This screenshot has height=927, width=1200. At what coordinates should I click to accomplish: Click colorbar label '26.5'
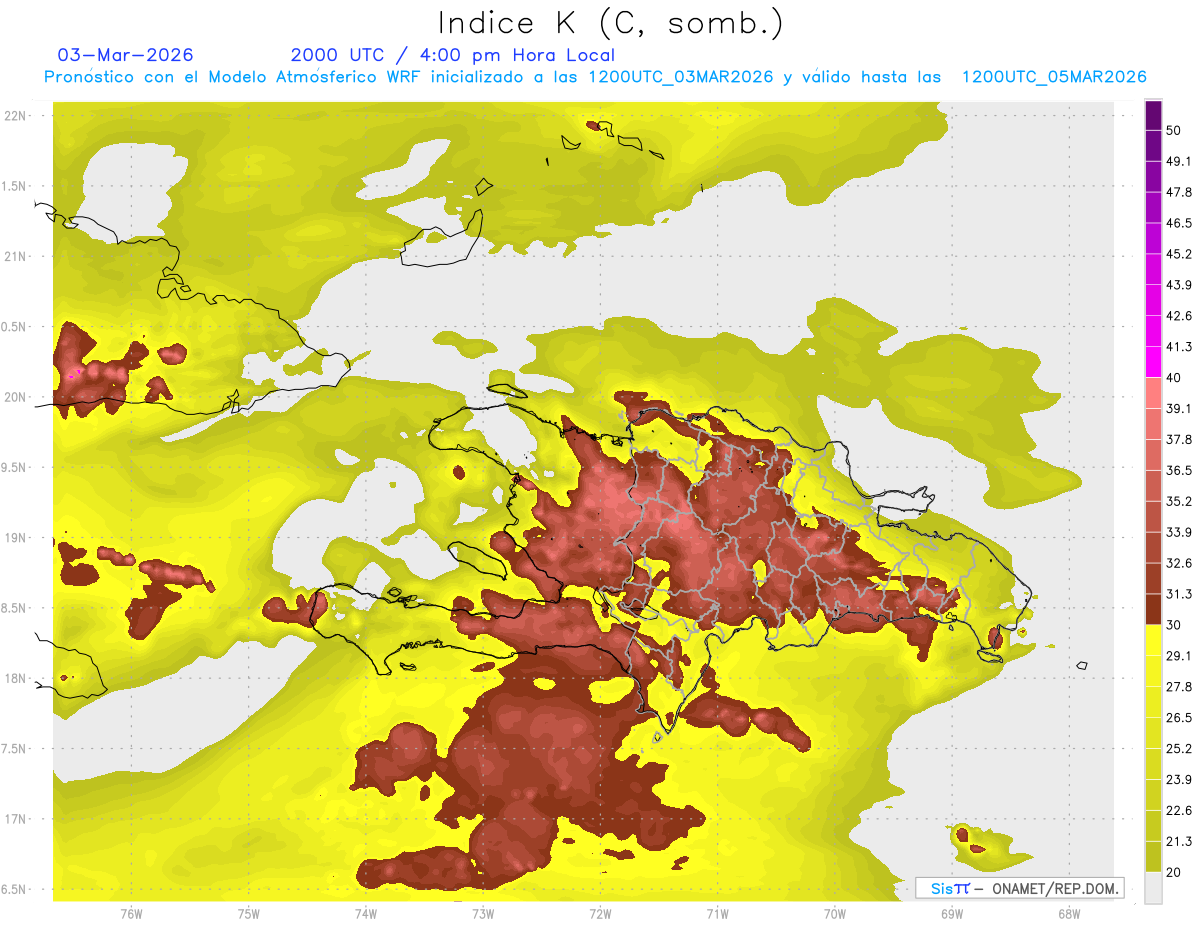point(1179,718)
